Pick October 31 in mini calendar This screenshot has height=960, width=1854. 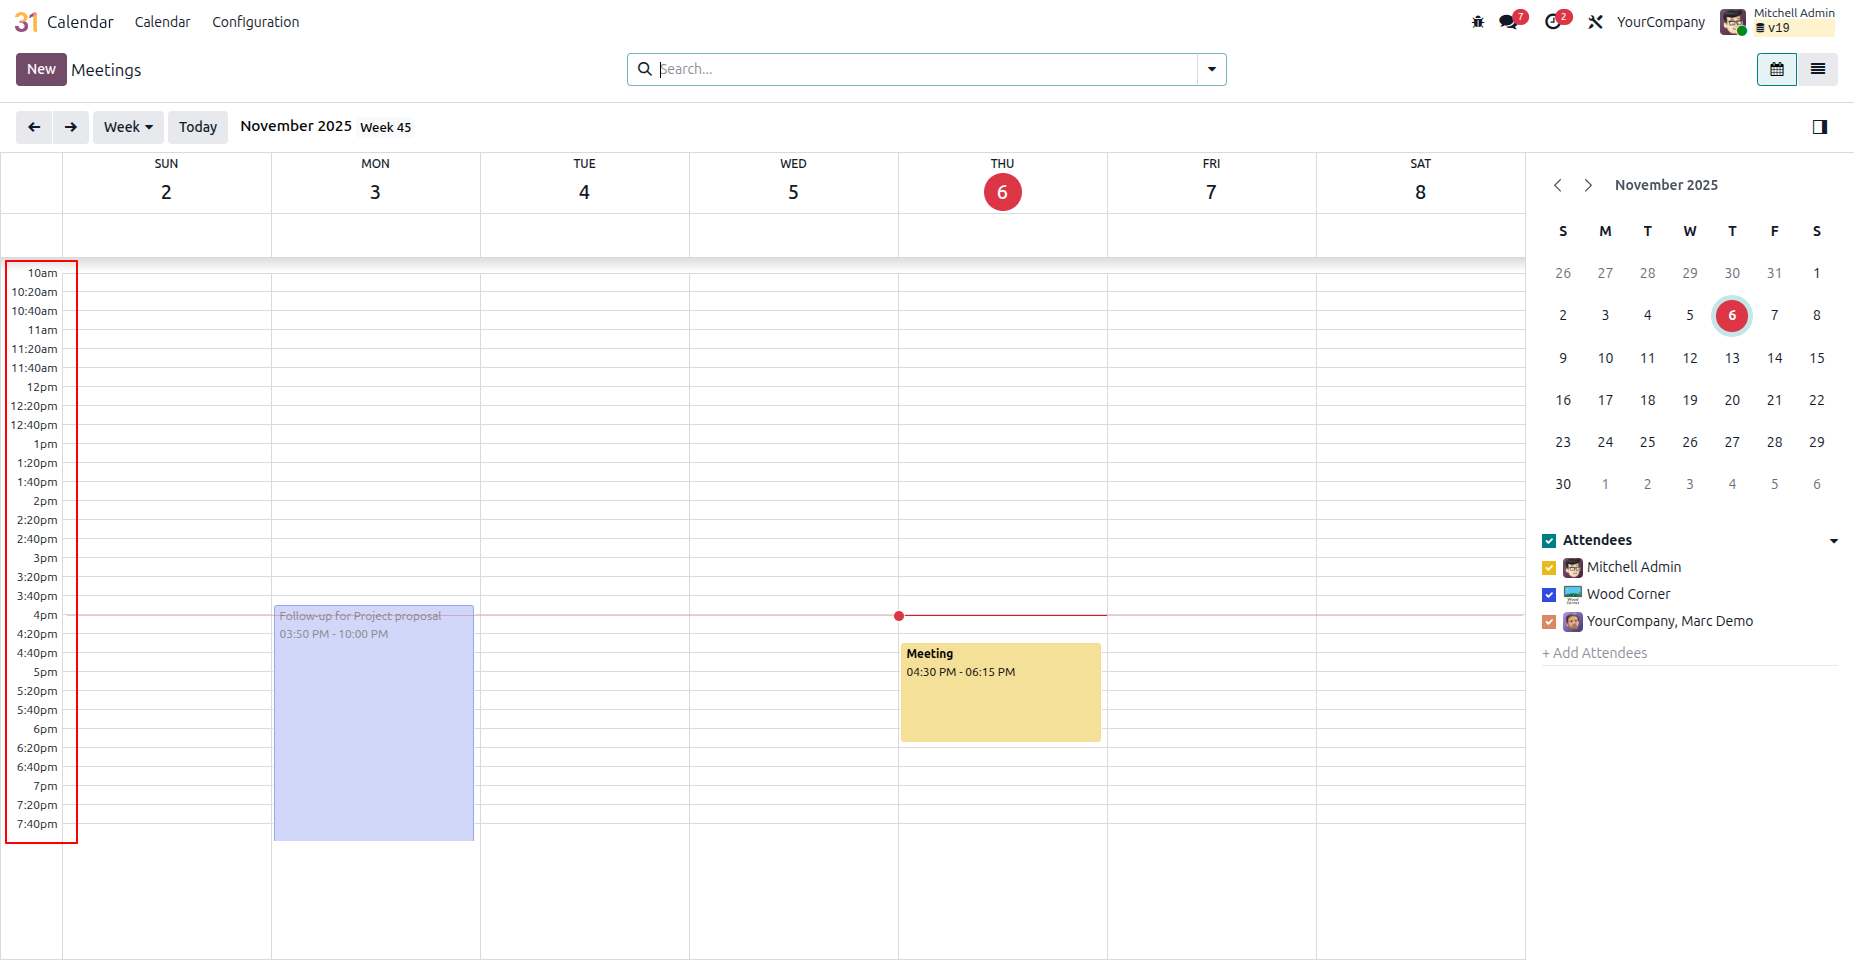click(1774, 273)
